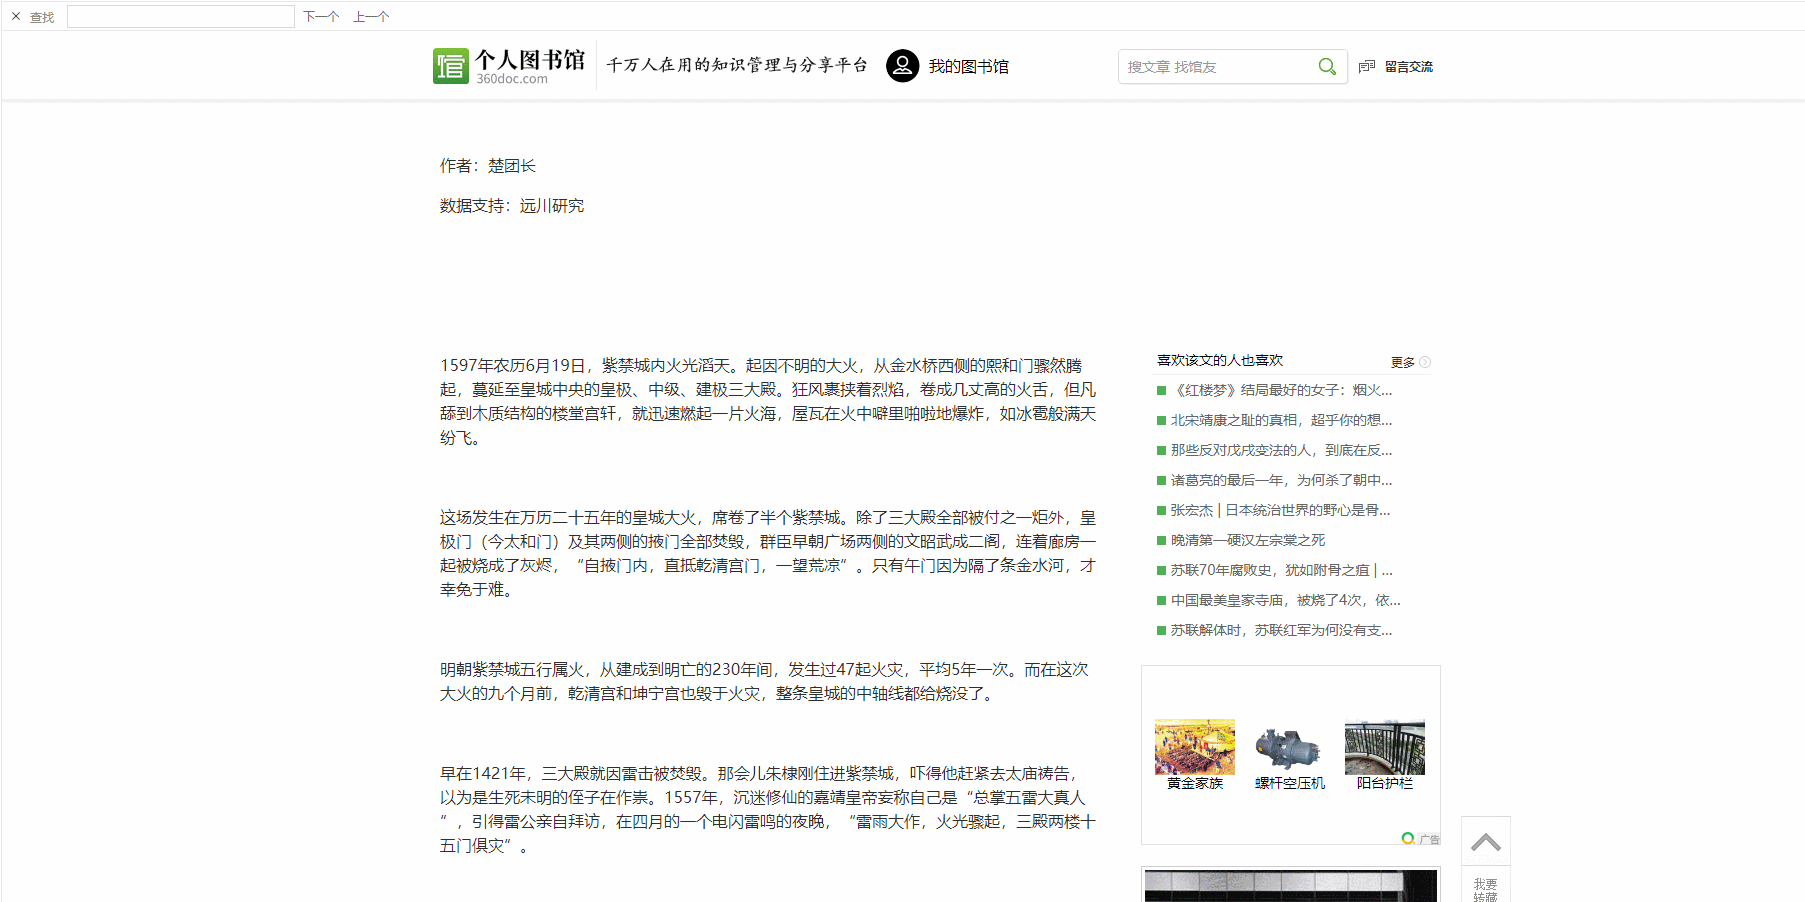
Task: Click the 360doc 个人图书馆 logo icon
Action: click(x=451, y=66)
